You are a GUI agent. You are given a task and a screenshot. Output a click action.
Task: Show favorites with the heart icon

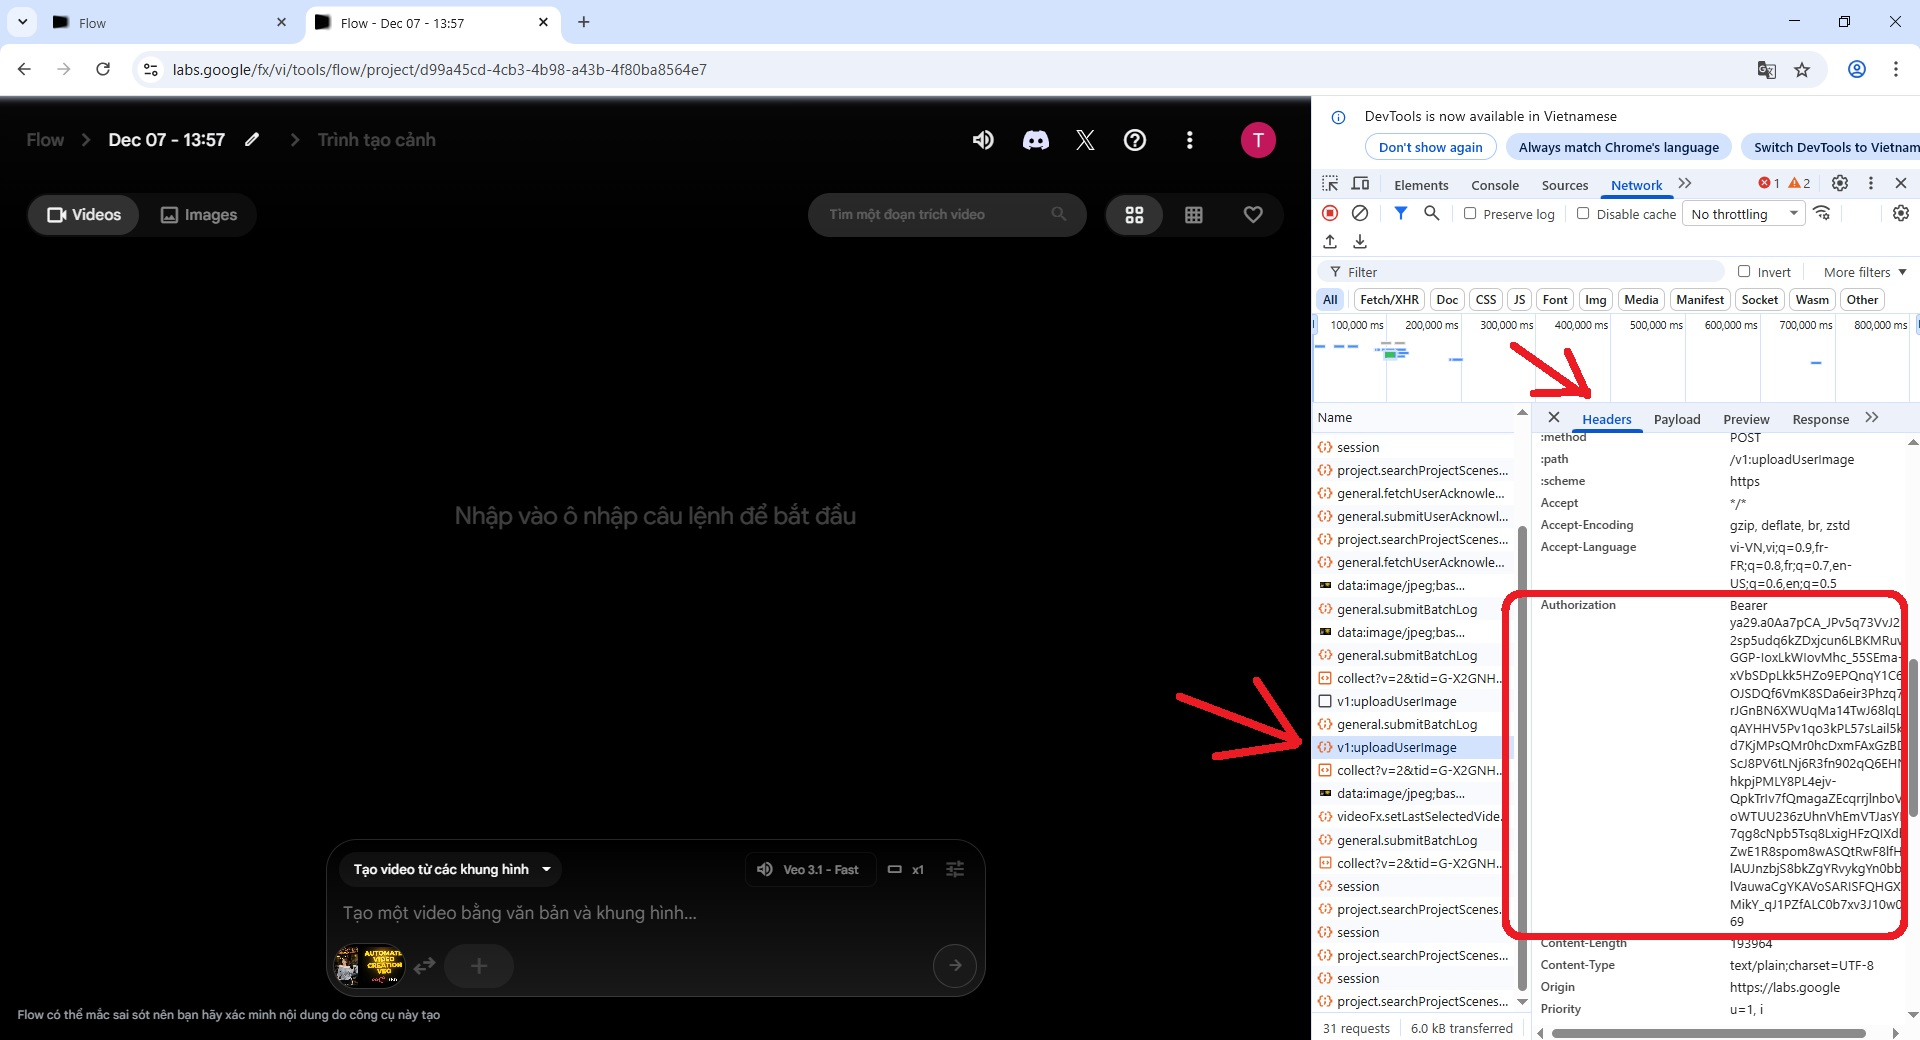(1253, 215)
